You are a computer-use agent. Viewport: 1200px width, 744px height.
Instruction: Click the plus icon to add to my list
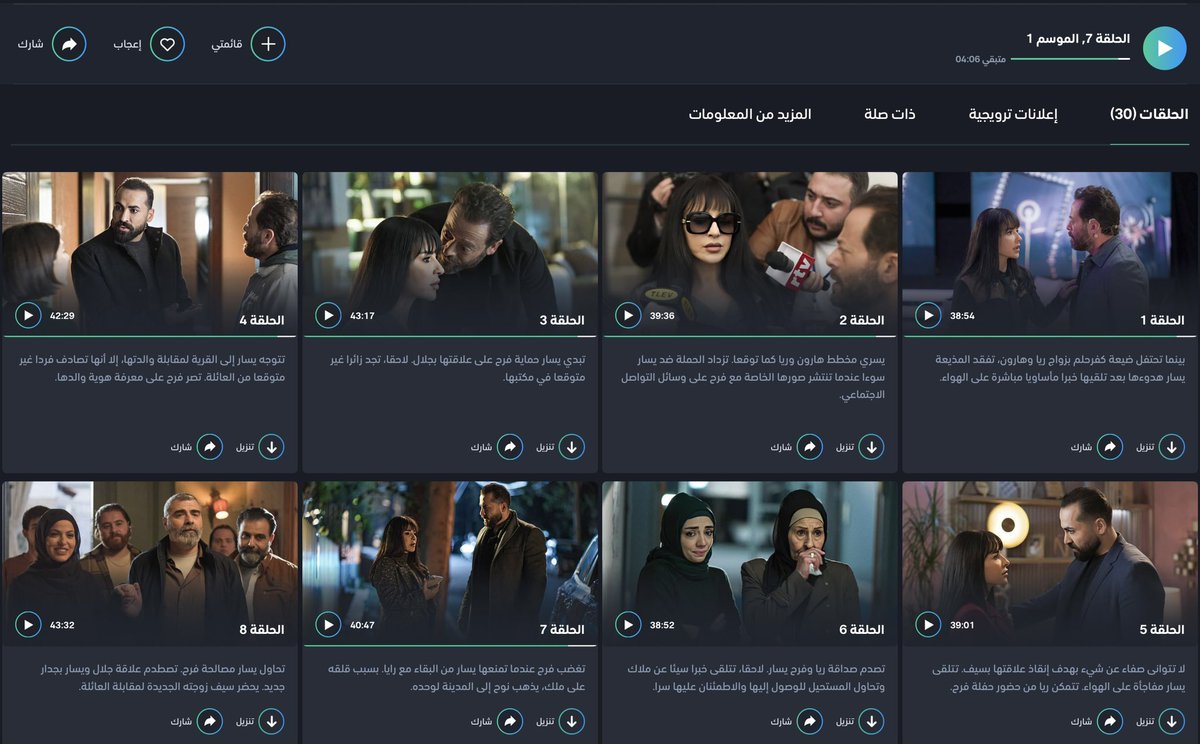(268, 44)
